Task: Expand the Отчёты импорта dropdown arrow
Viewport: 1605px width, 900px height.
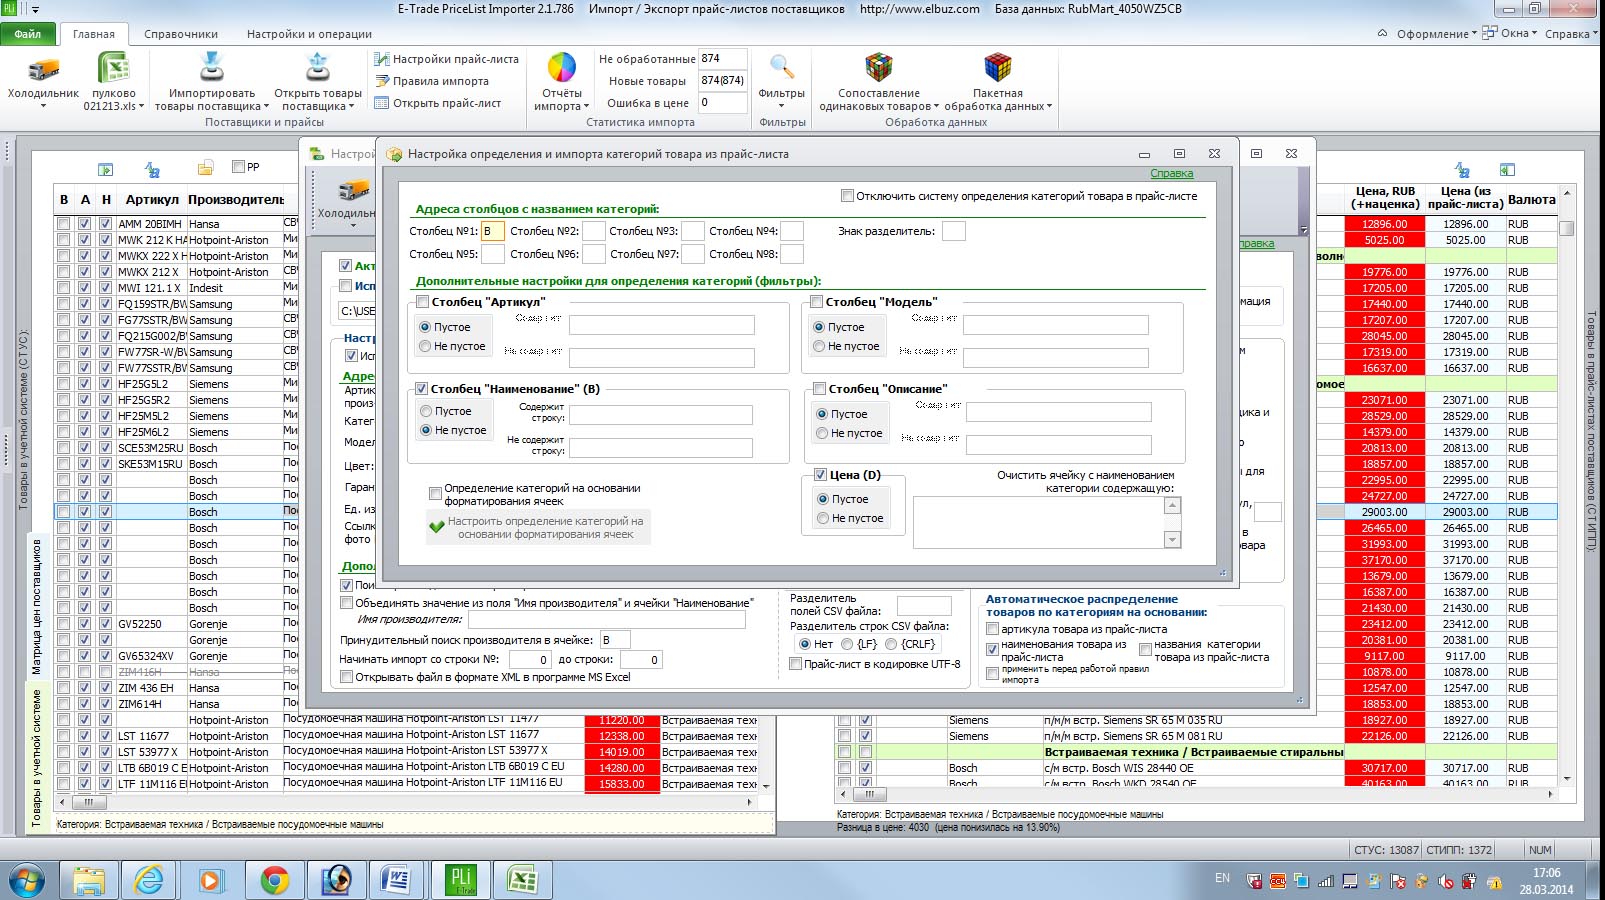Action: click(x=586, y=106)
